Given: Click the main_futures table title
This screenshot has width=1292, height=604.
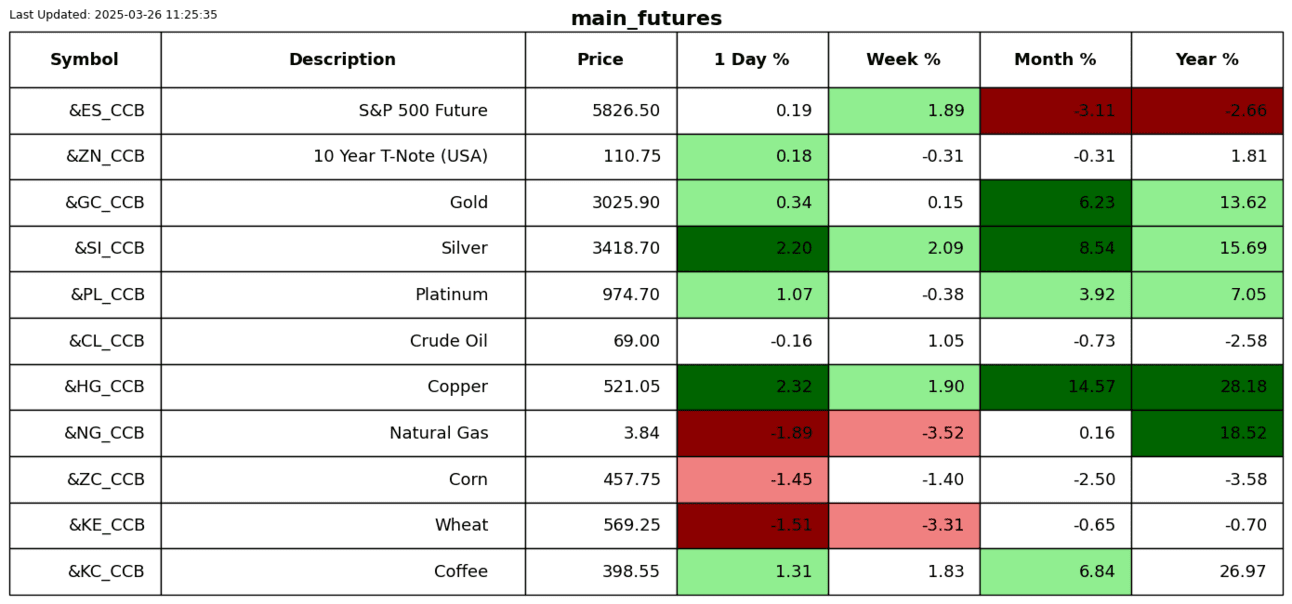Looking at the screenshot, I should (646, 19).
